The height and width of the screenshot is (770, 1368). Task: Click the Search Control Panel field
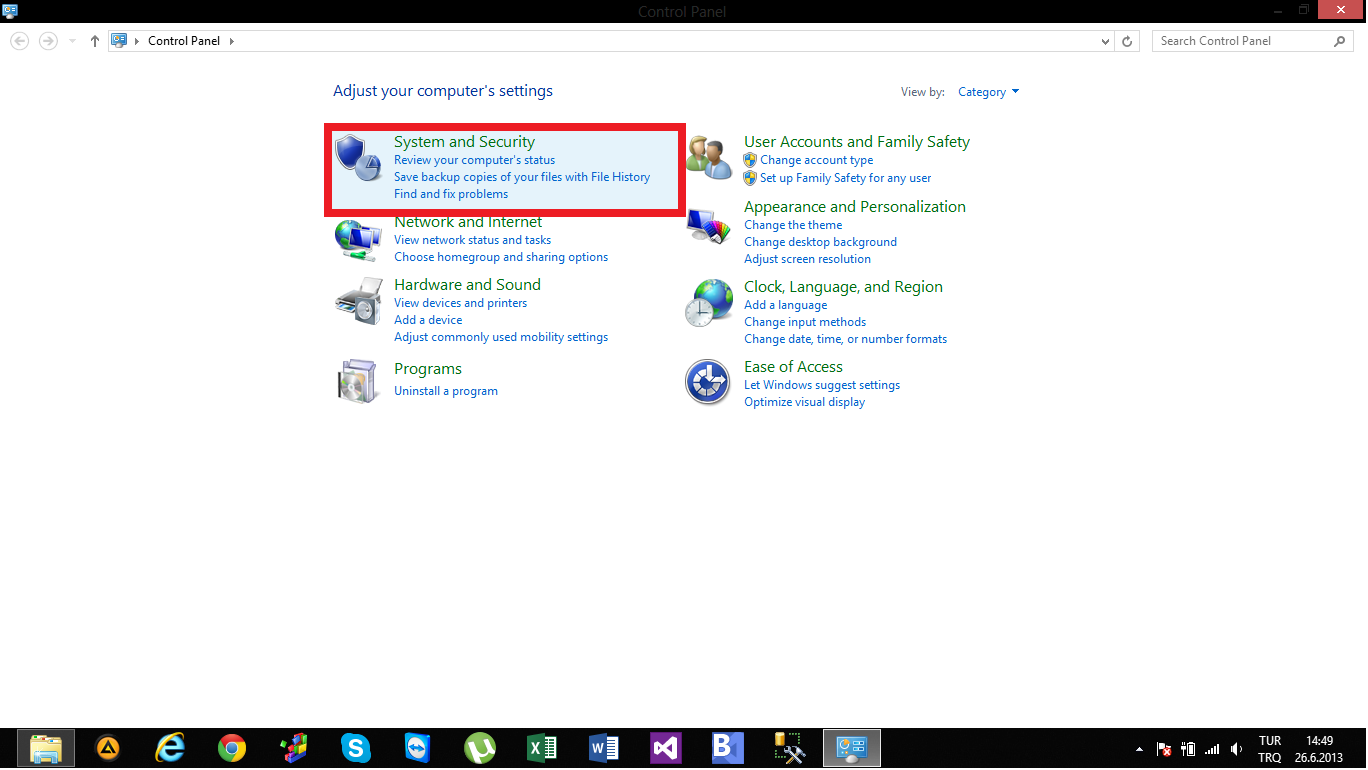[x=1244, y=41]
